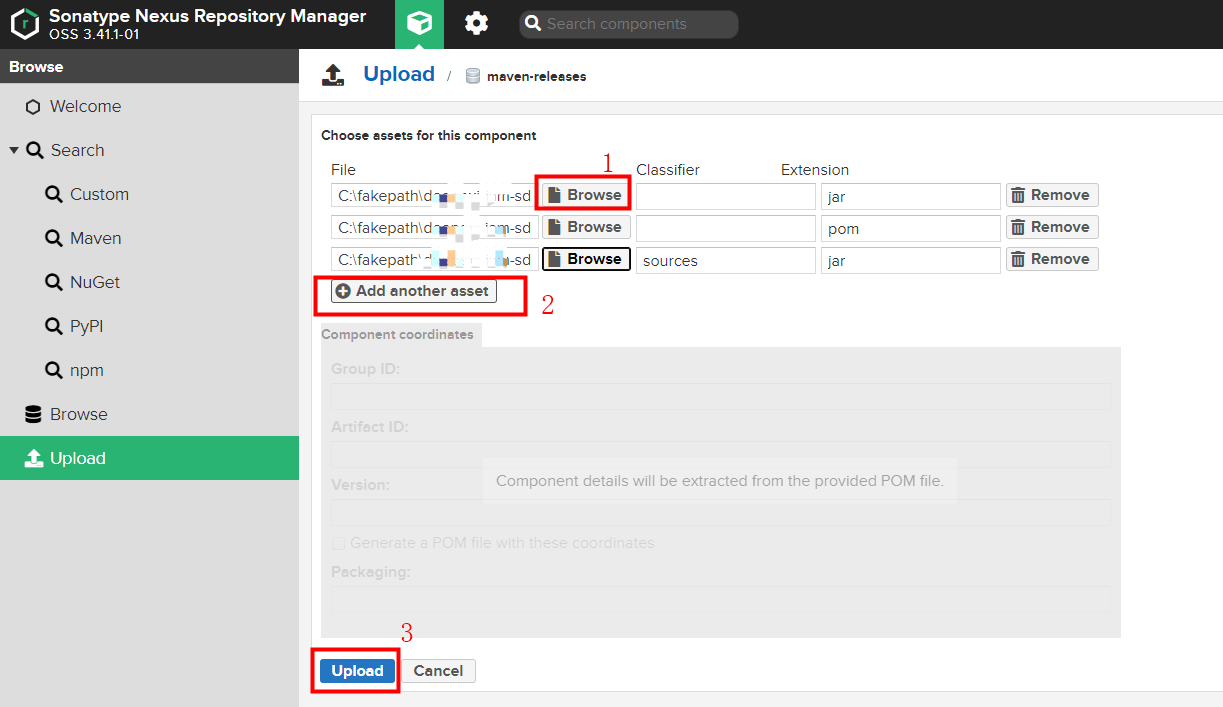Click Classifier field of first row
Image resolution: width=1223 pixels, height=707 pixels.
(x=726, y=196)
